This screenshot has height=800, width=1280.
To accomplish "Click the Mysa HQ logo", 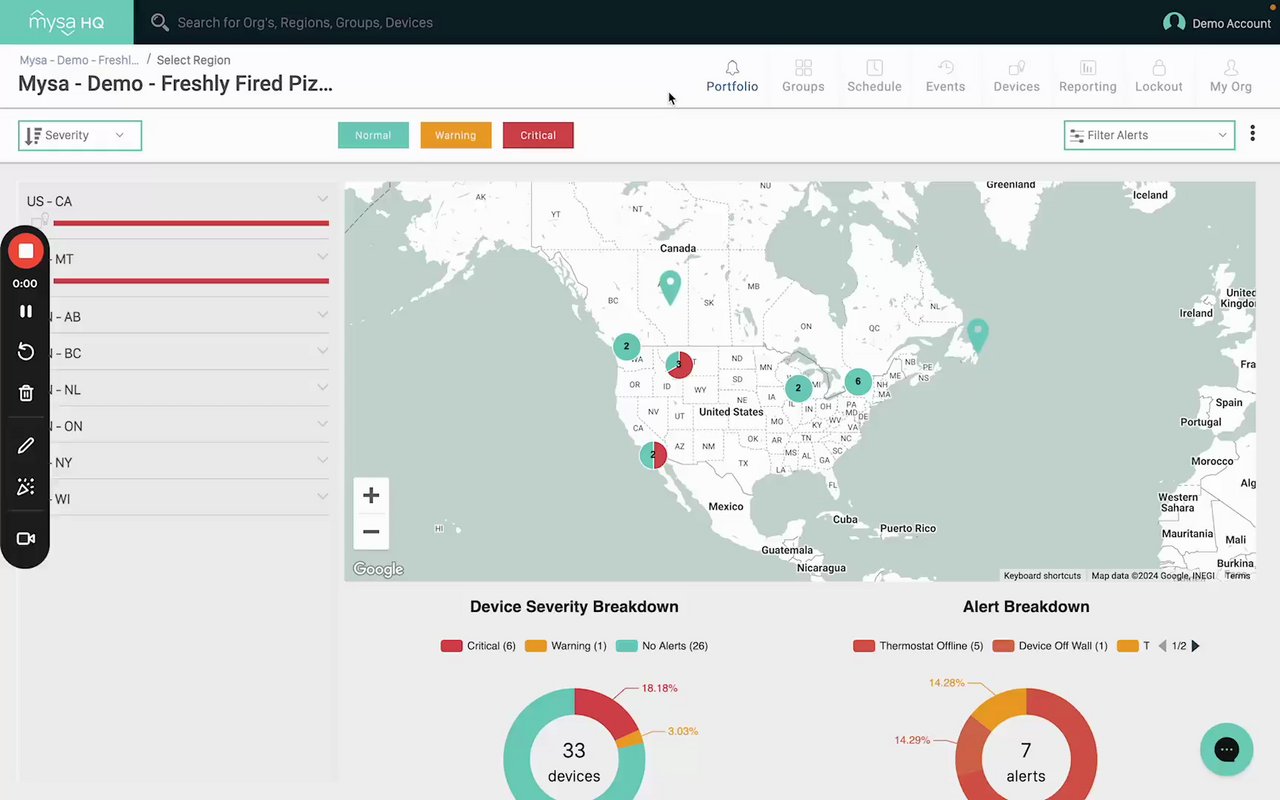I will point(66,22).
